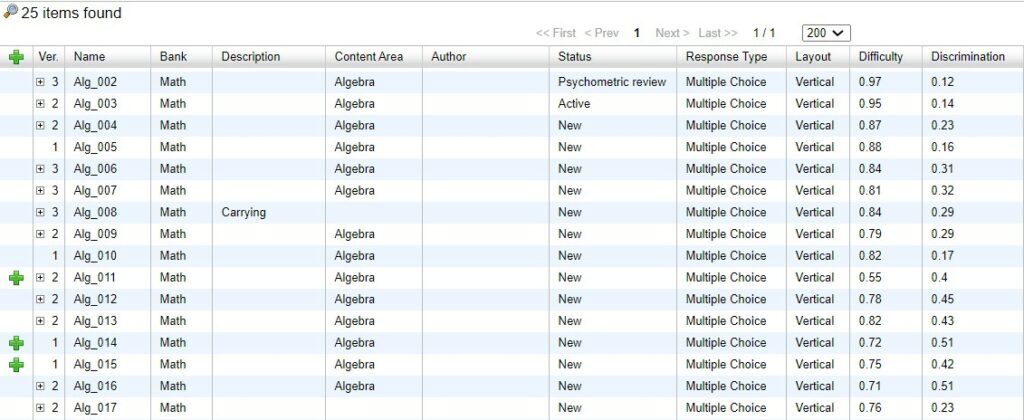Select the Alg_005 item name

[95, 147]
